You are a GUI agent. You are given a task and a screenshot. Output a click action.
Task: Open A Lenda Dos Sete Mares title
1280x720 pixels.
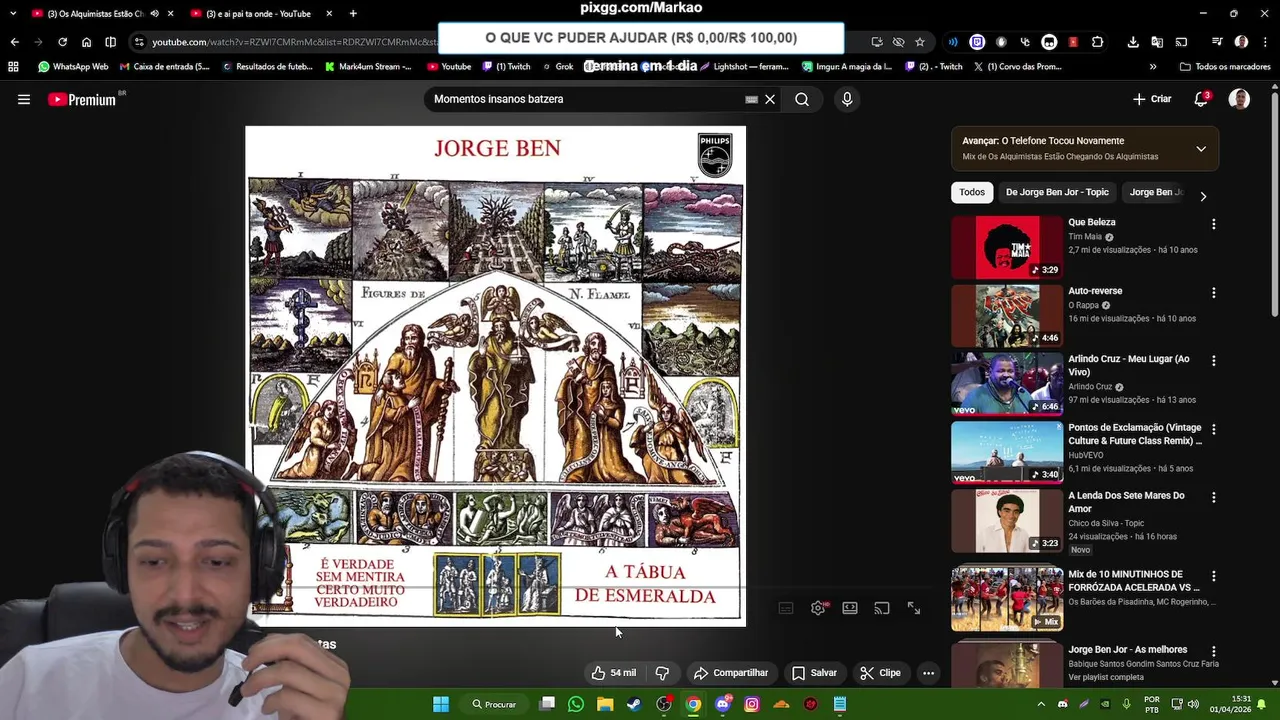coord(1126,501)
